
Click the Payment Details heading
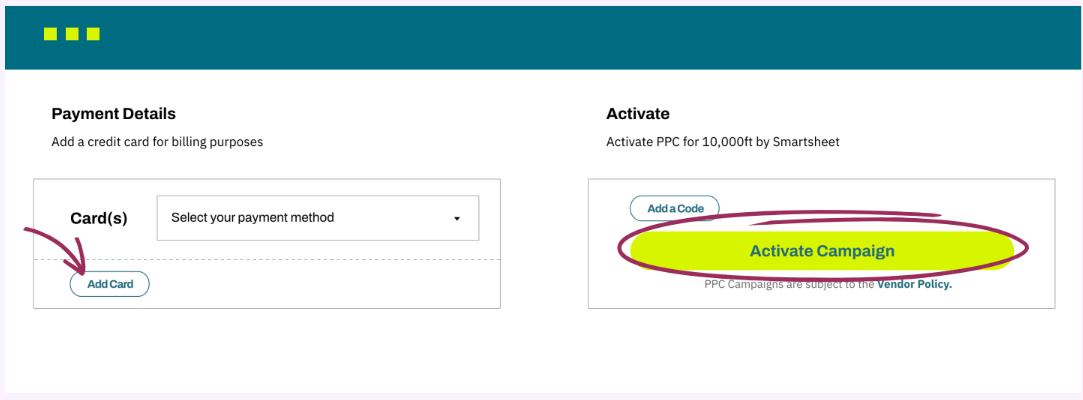pyautogui.click(x=114, y=114)
